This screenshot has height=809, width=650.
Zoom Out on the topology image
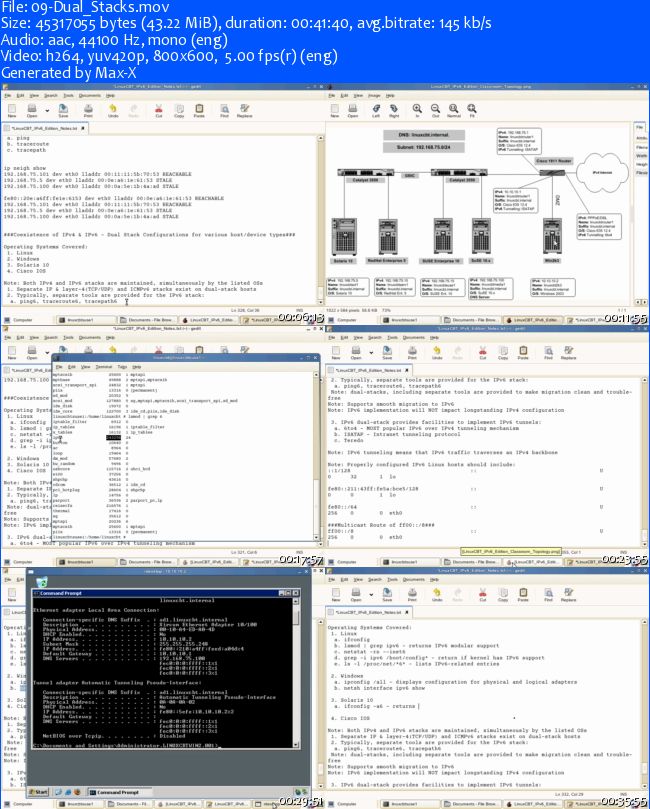click(x=435, y=110)
